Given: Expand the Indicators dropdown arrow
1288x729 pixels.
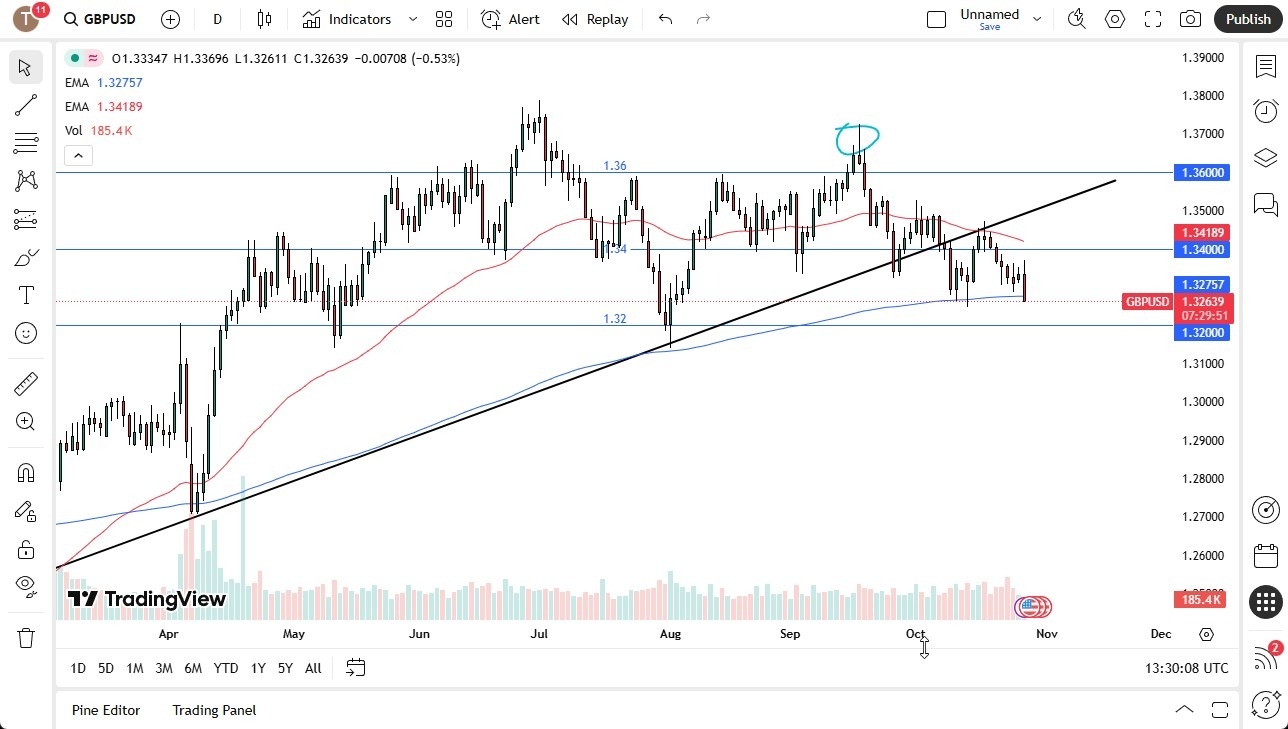Looking at the screenshot, I should [x=411, y=19].
